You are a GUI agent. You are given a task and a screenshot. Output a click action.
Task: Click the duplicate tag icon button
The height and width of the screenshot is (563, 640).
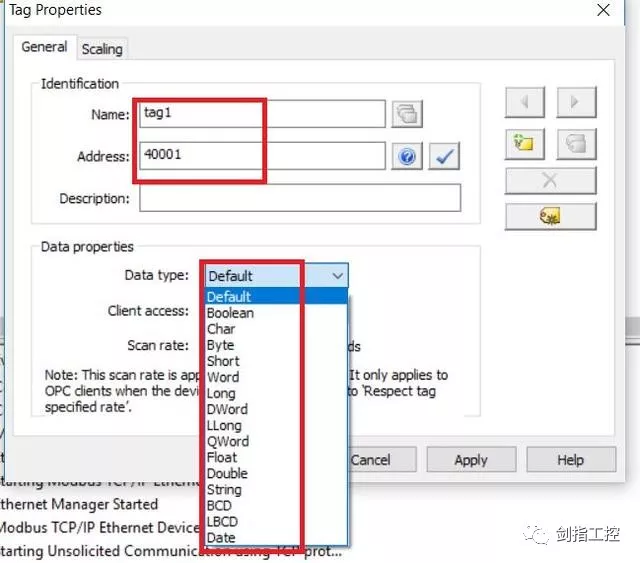575,143
